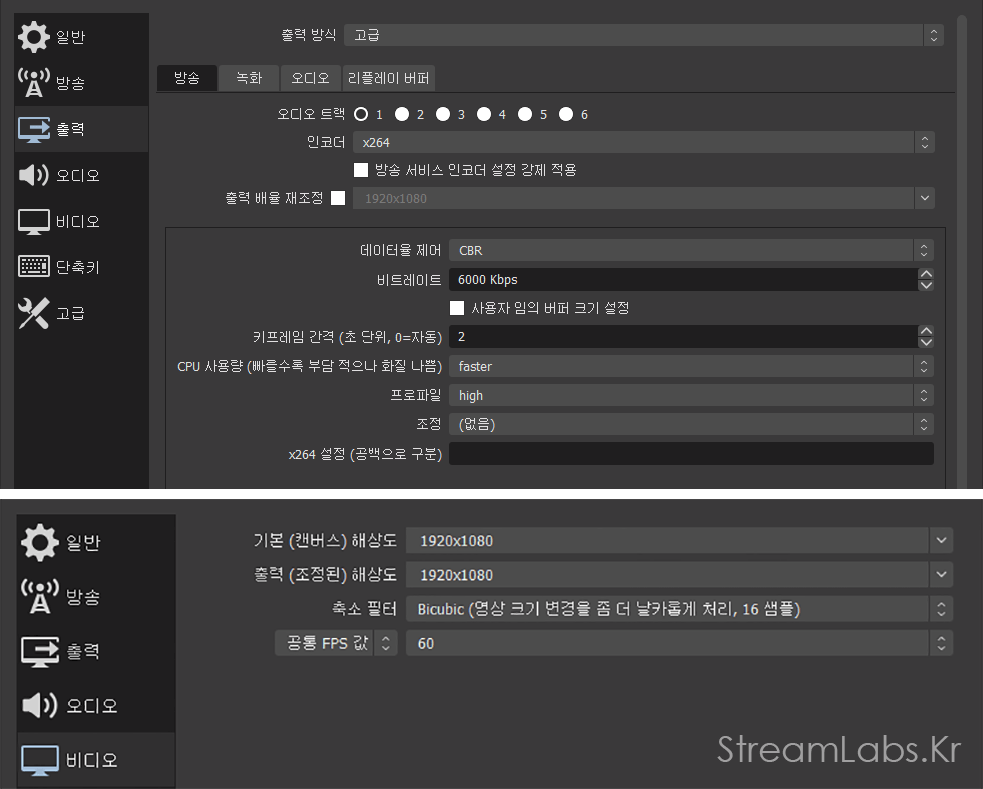Open 단축키 (Hotkeys) keyboard icon in sidebar

(34, 267)
